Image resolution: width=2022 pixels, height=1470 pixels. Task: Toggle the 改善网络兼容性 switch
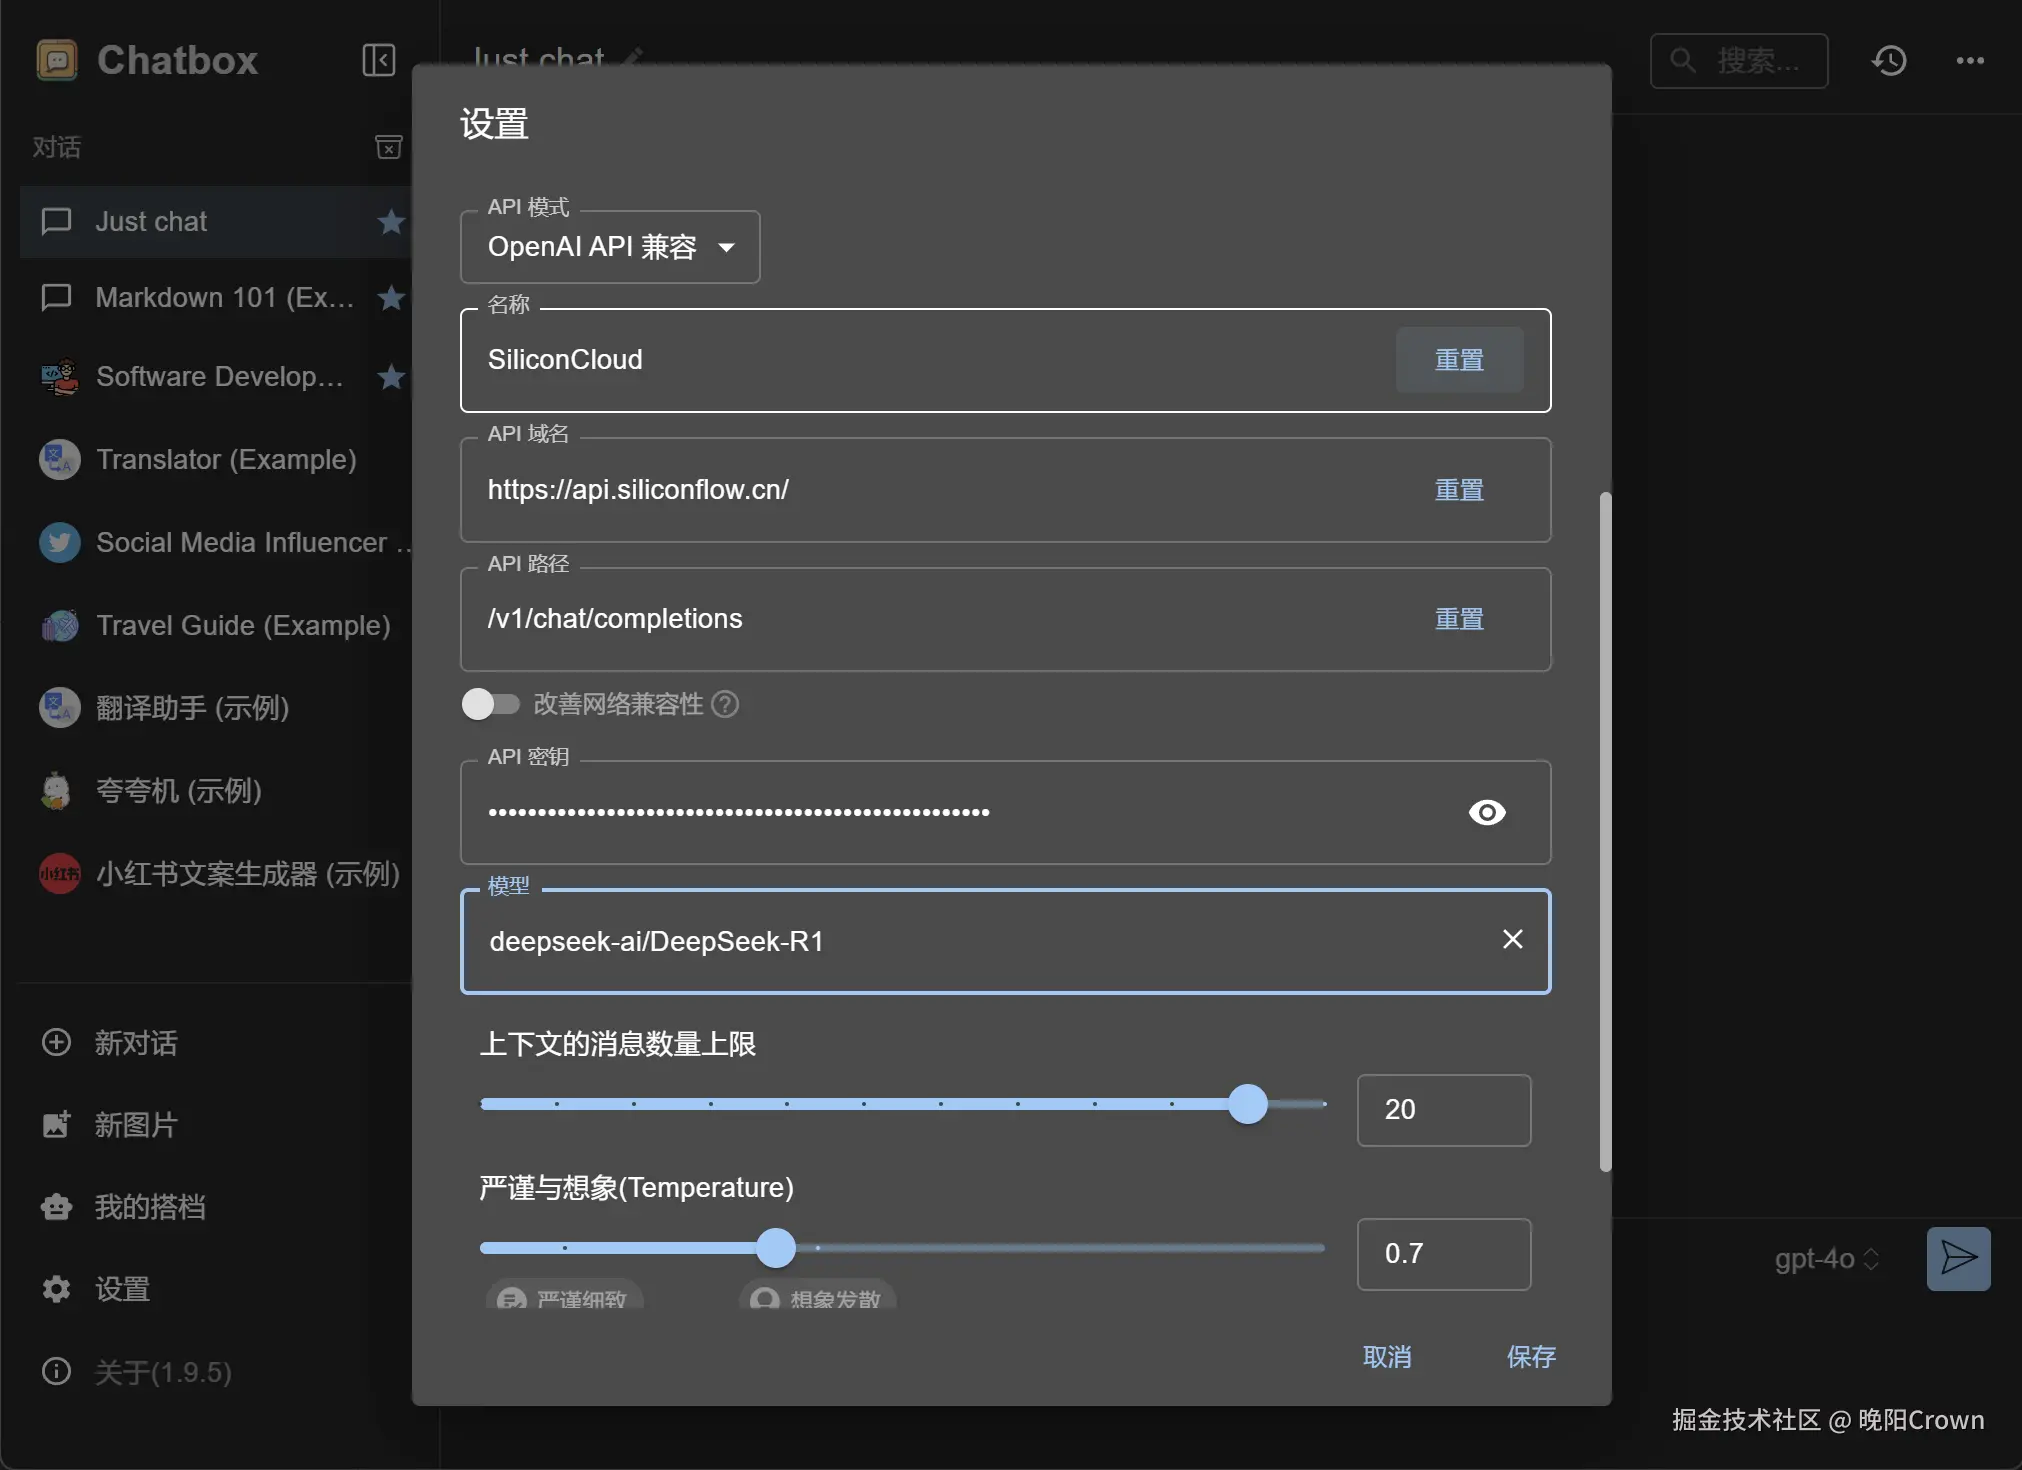pyautogui.click(x=490, y=705)
